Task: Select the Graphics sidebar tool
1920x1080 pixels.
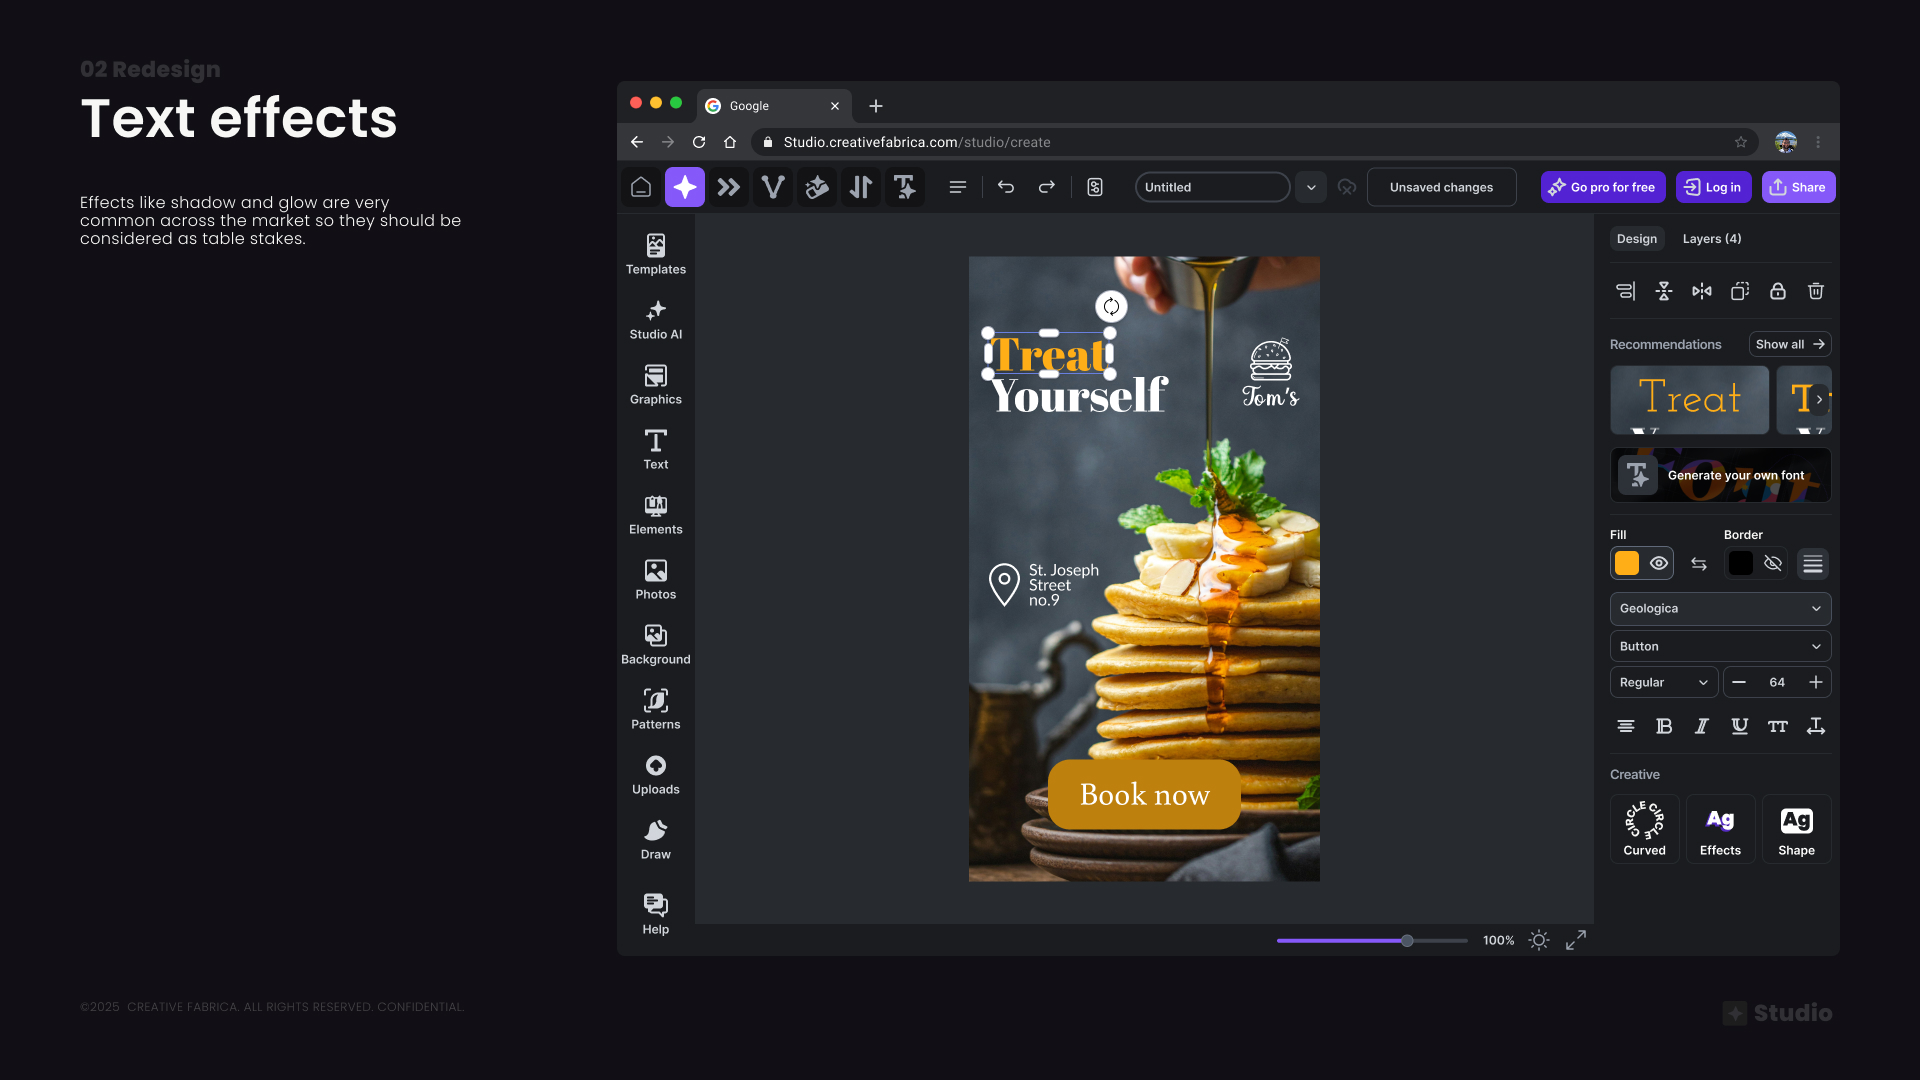Action: [655, 384]
